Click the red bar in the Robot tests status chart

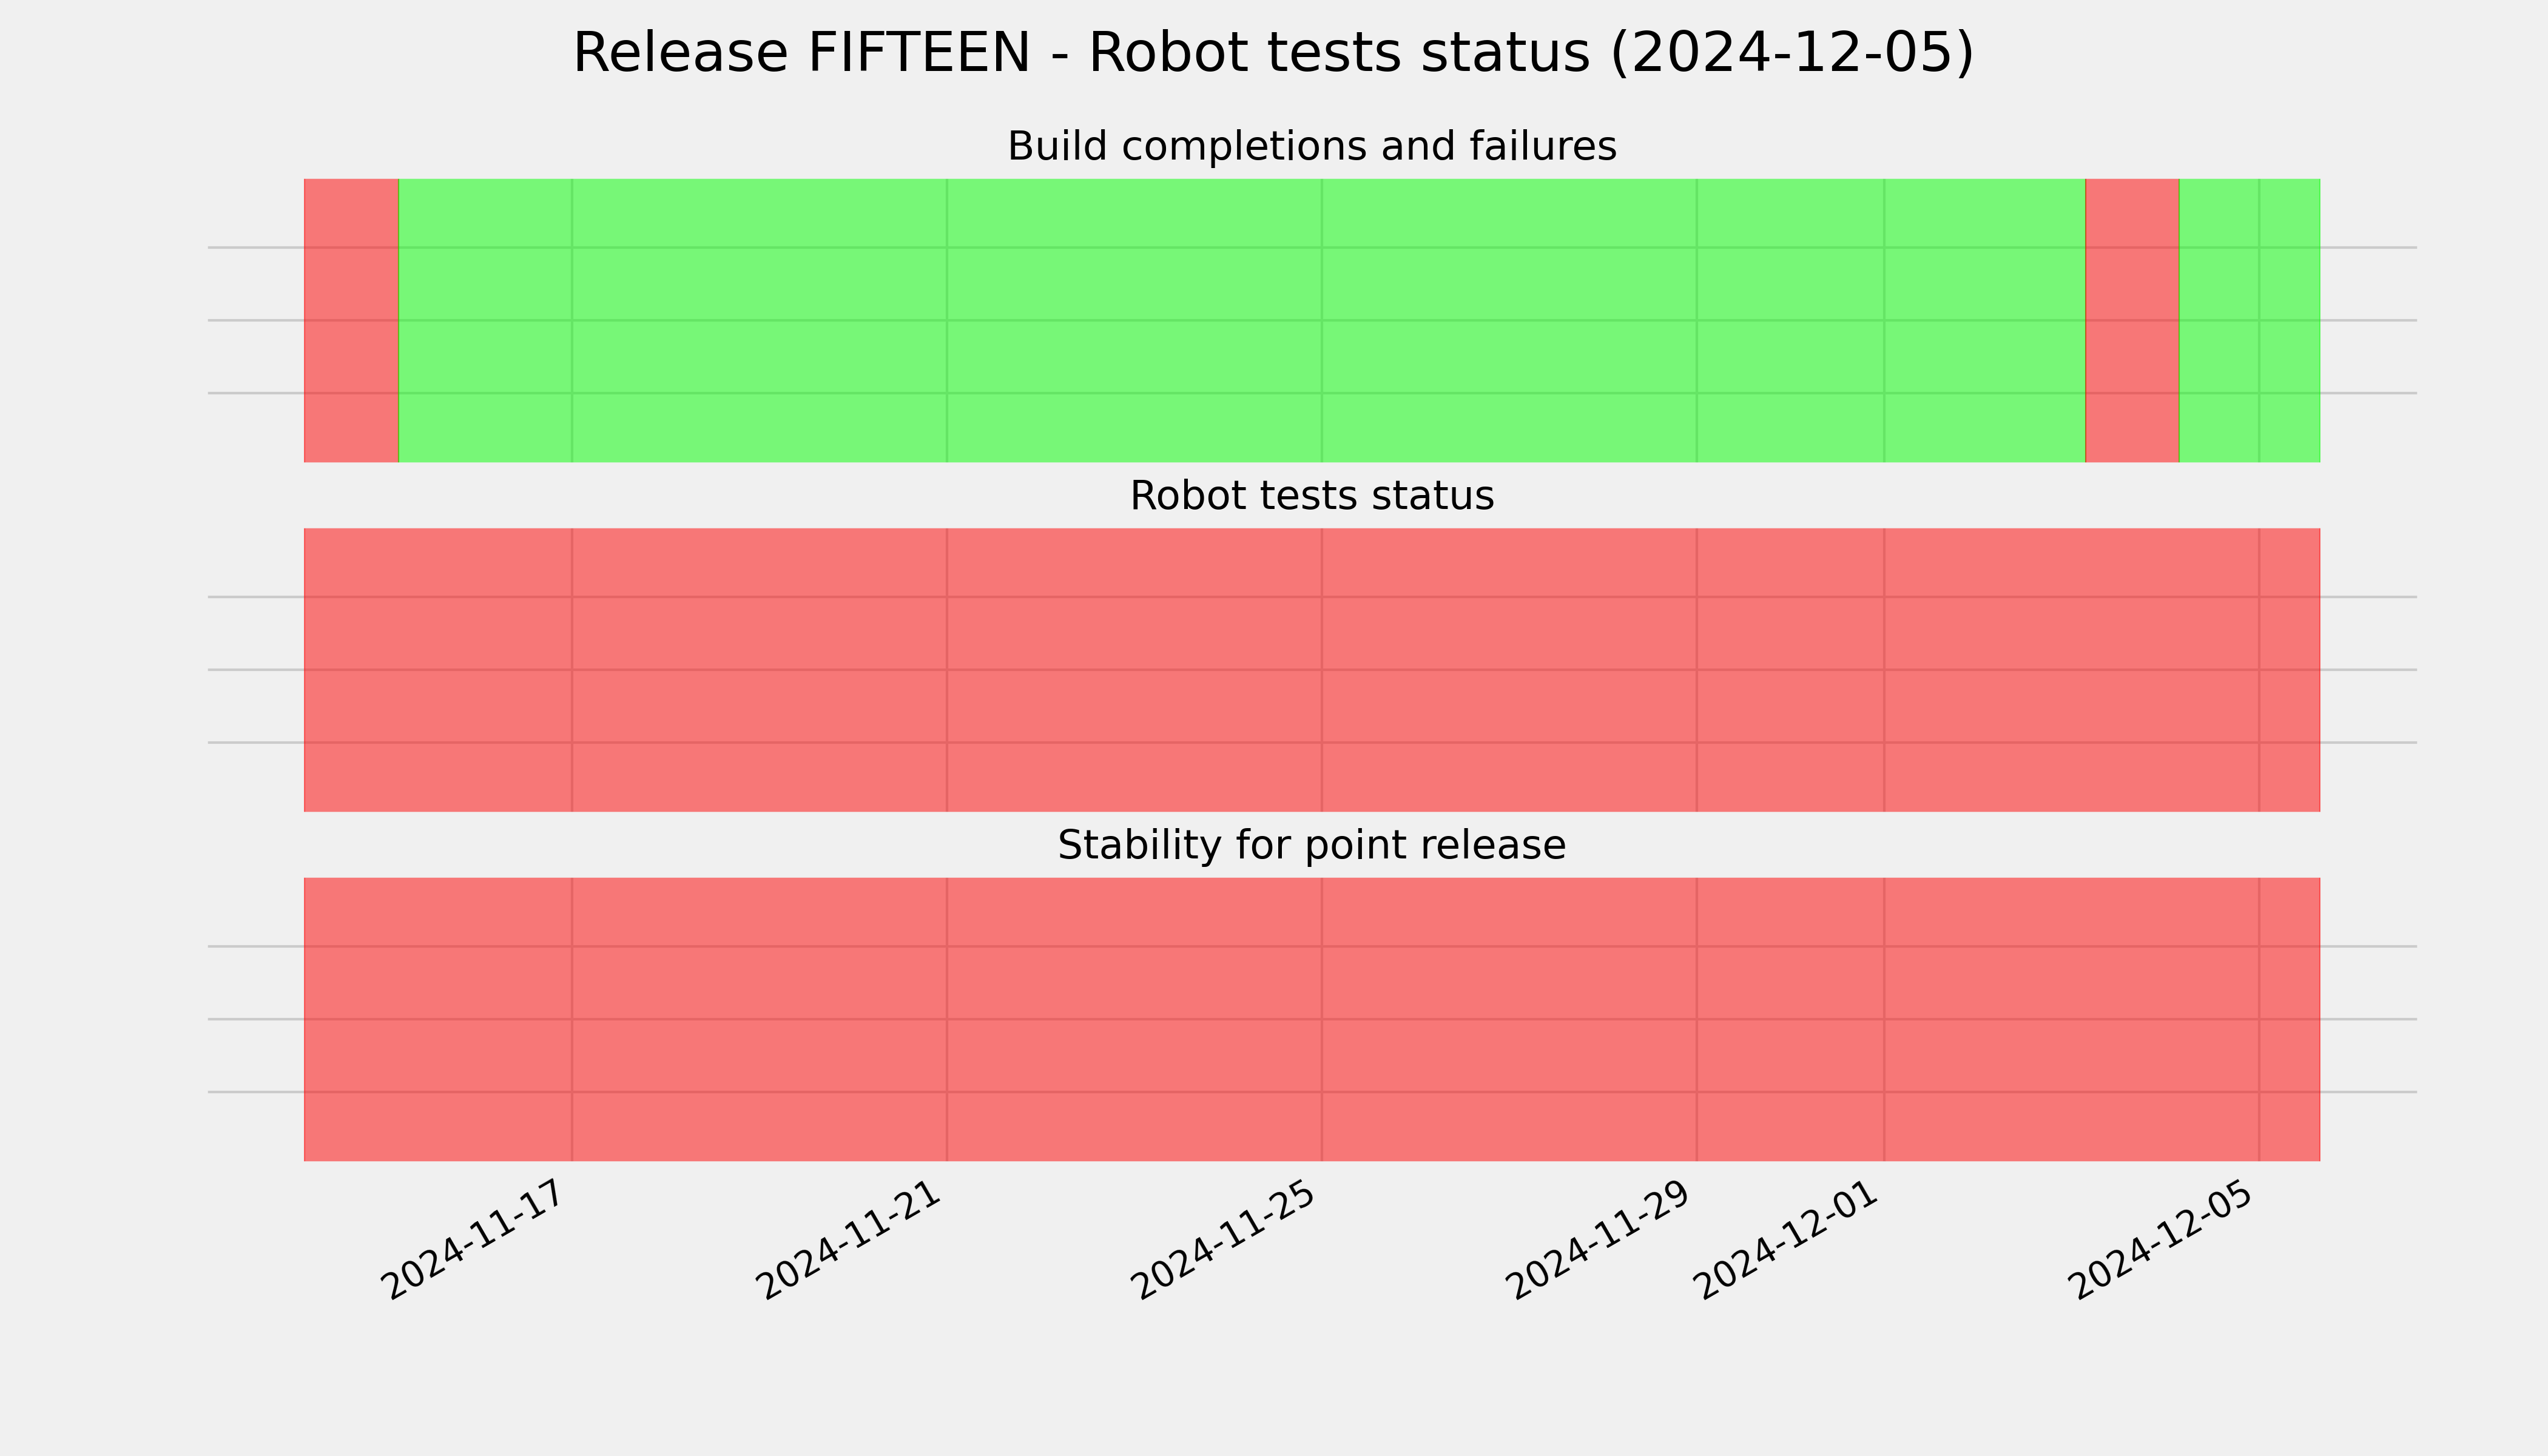[1312, 670]
